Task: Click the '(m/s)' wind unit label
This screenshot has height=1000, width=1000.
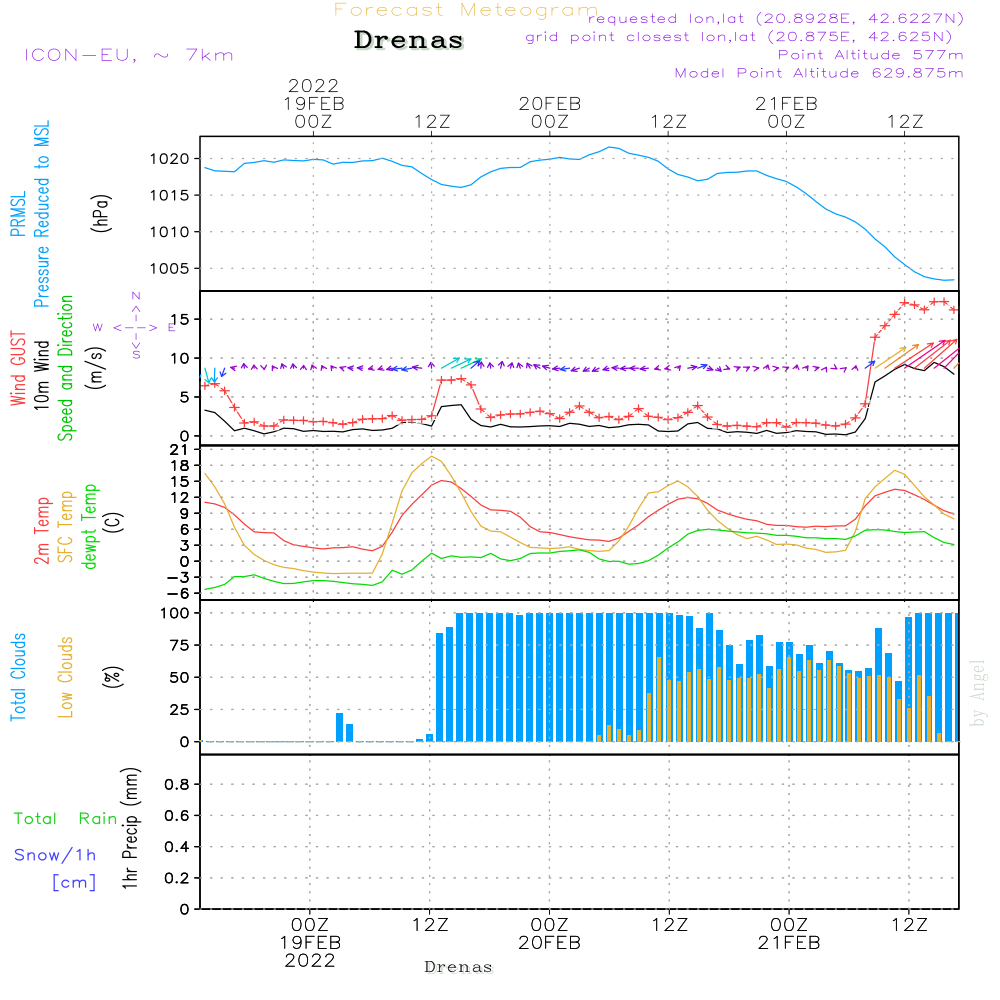Action: click(97, 368)
